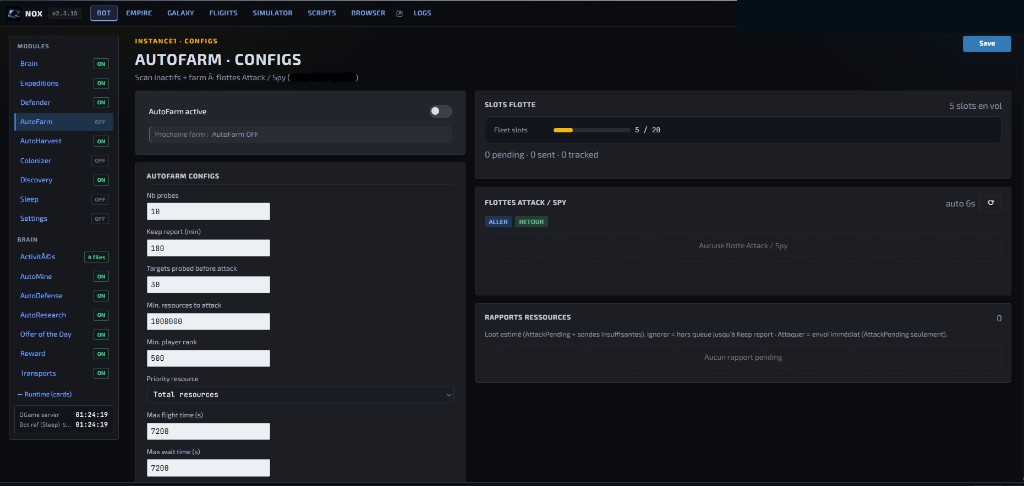Click the external-link icon beside BROWSER
Image resolution: width=1024 pixels, height=486 pixels.
click(400, 13)
